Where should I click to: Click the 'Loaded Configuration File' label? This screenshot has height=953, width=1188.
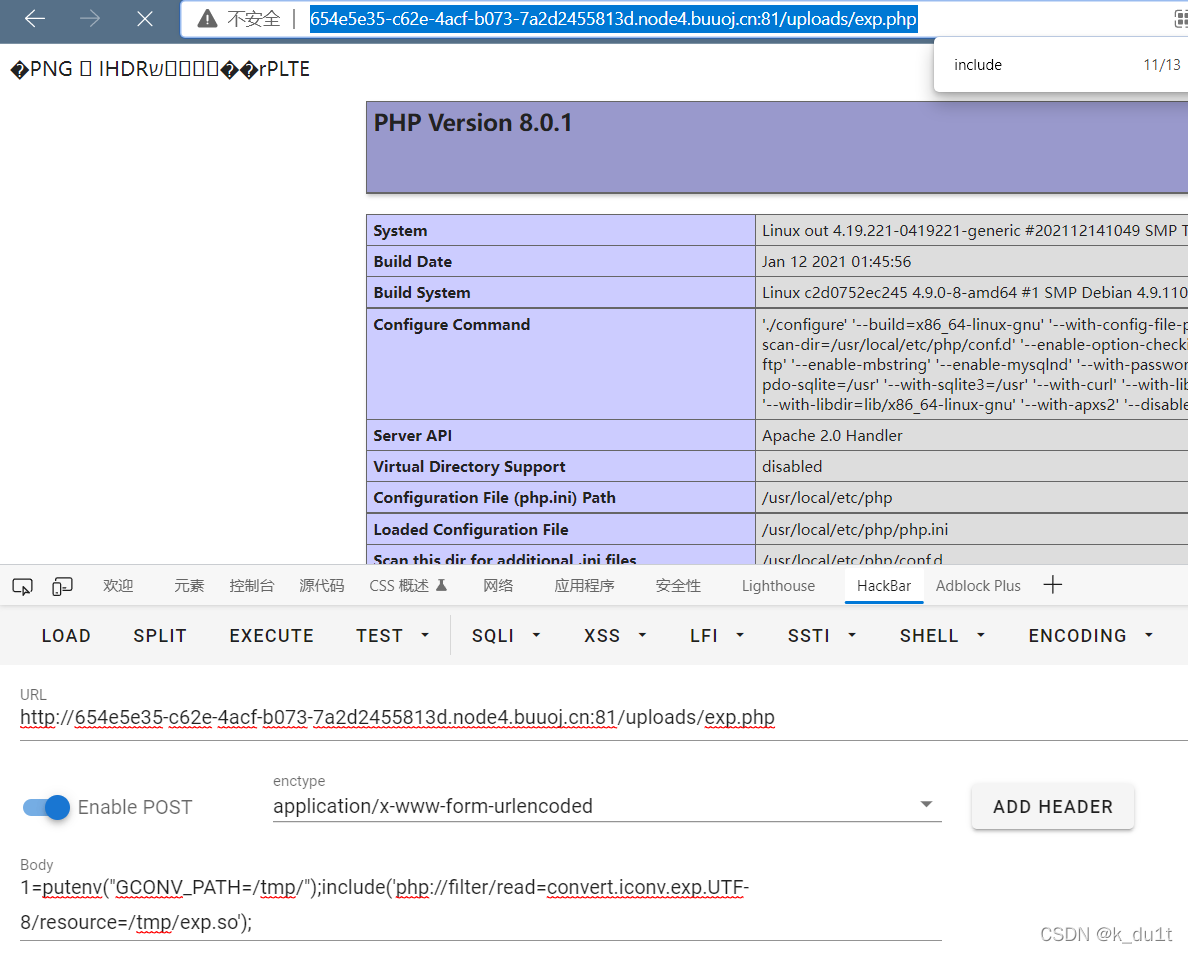(471, 530)
